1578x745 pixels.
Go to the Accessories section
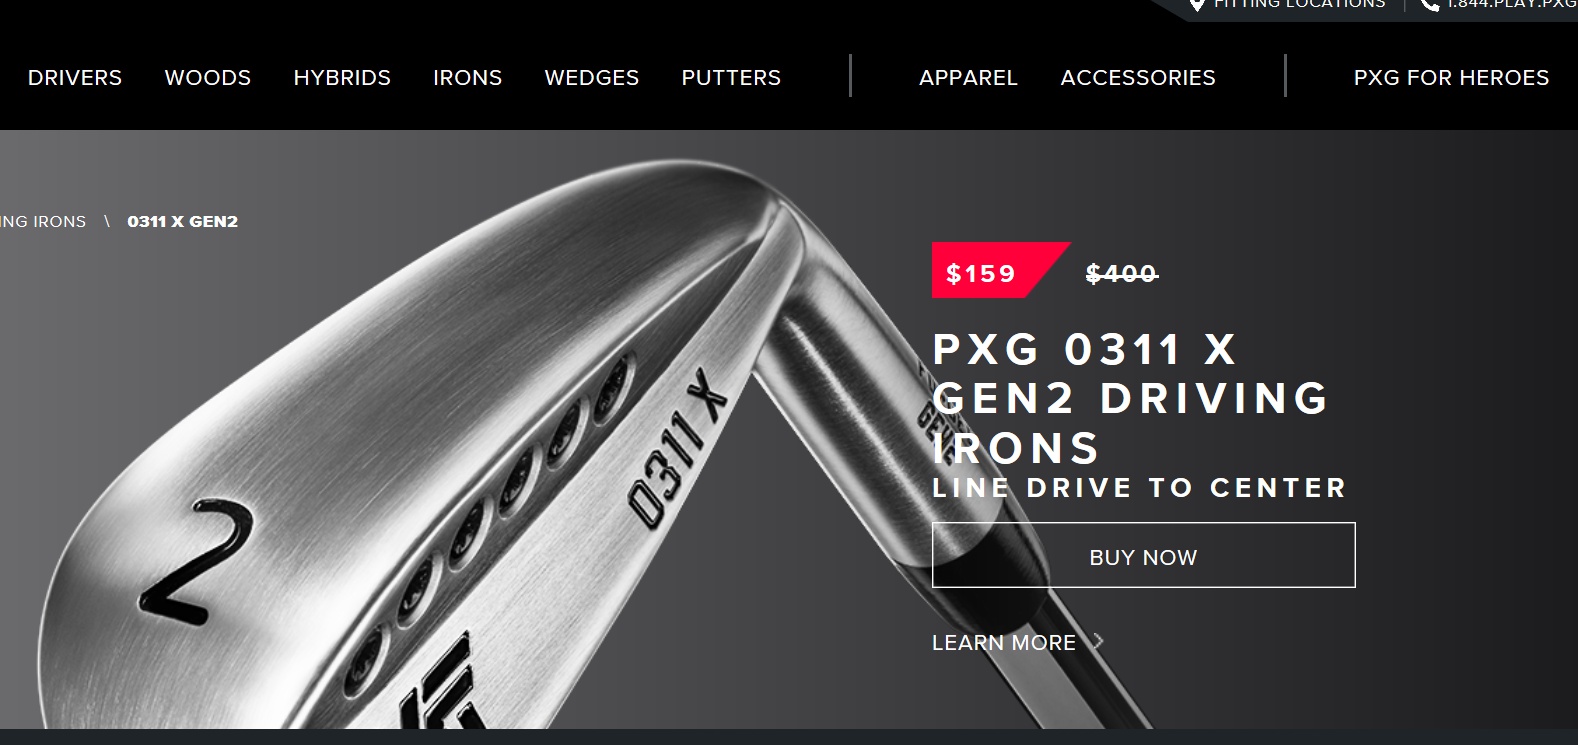(1138, 78)
